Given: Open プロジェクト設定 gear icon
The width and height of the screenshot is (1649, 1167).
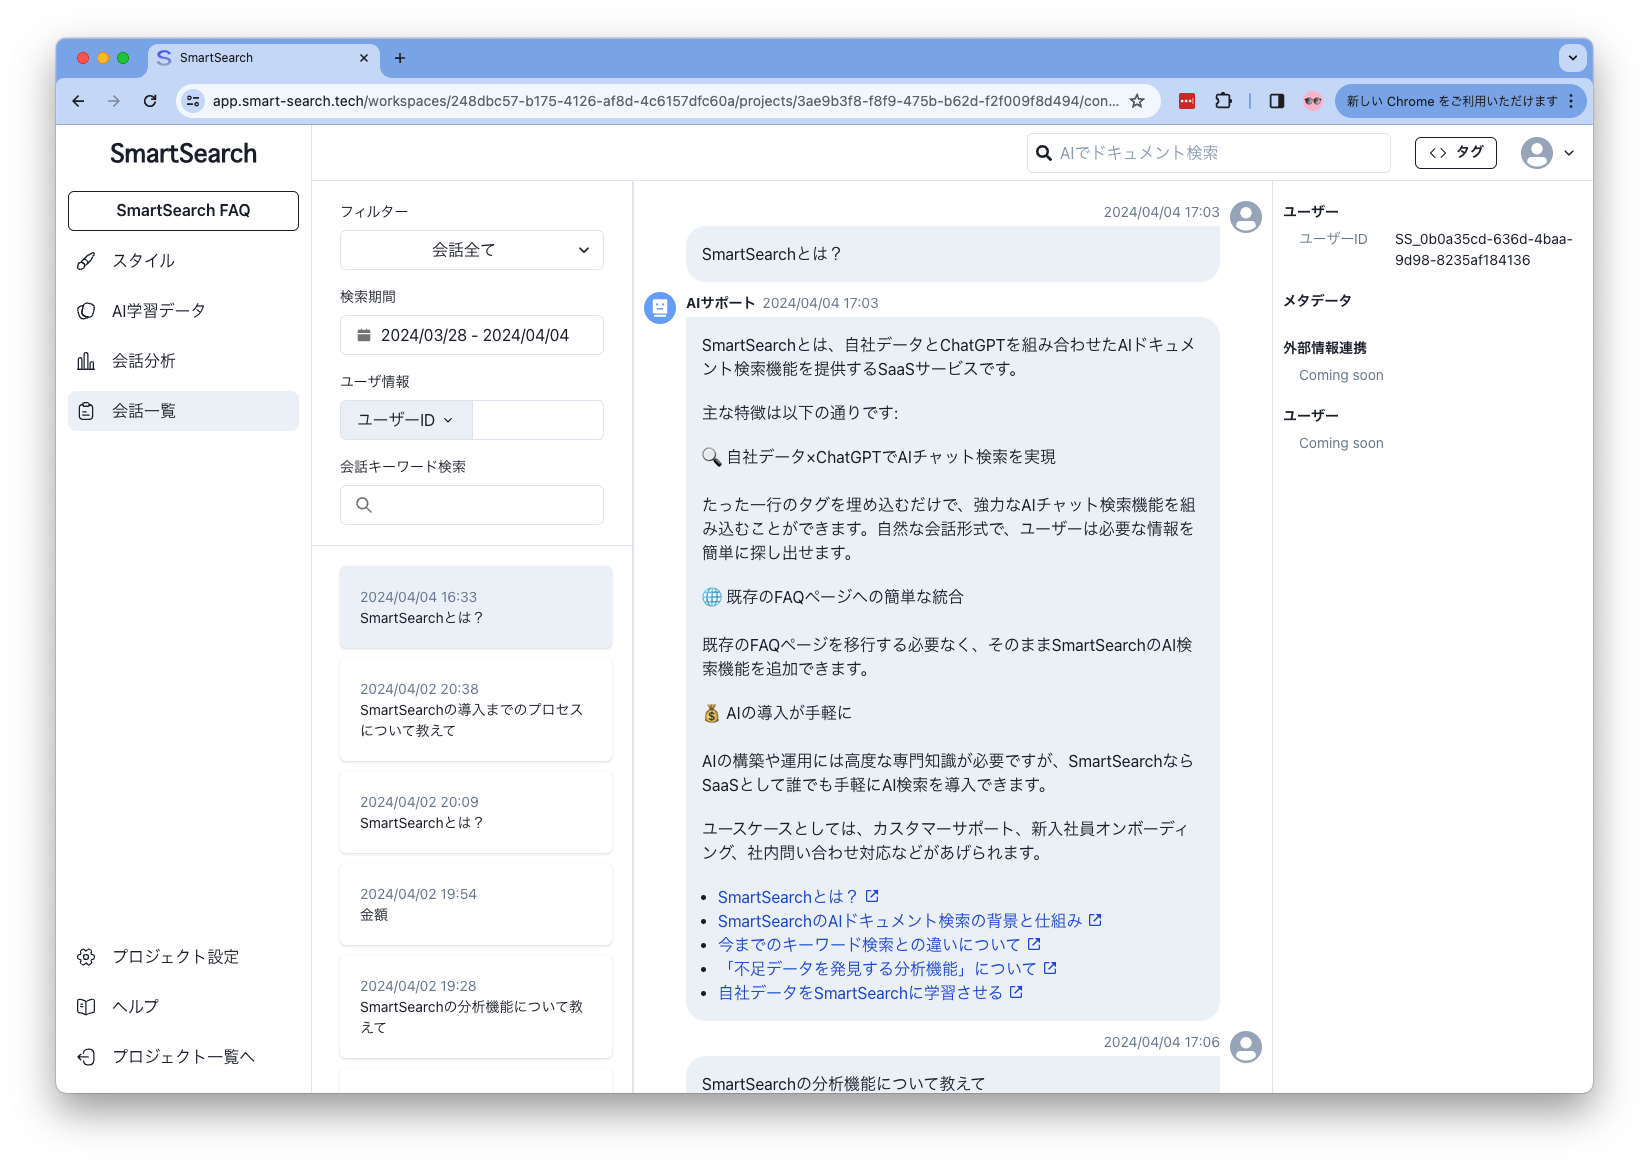Looking at the screenshot, I should coord(87,957).
